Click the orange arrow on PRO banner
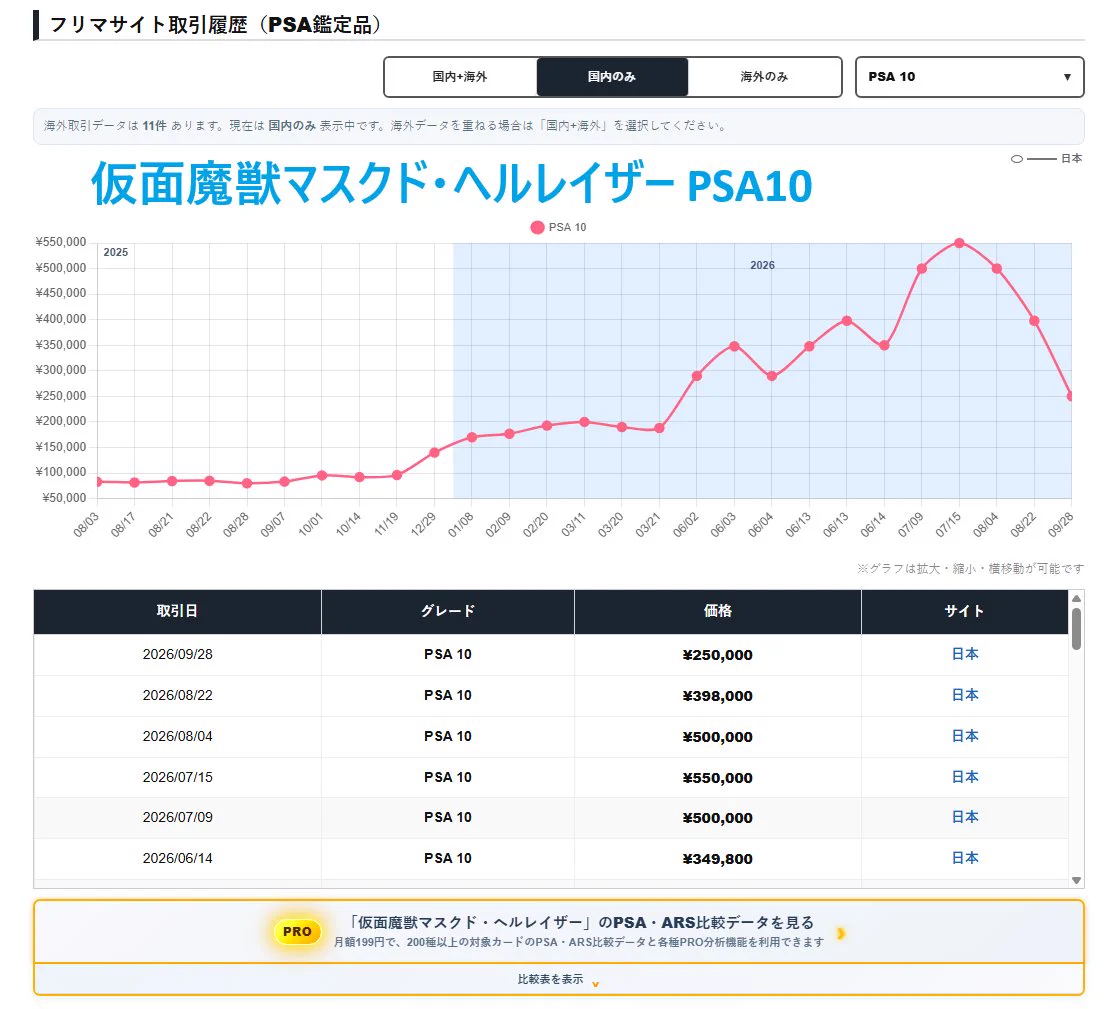This screenshot has height=1009, width=1117. [841, 933]
